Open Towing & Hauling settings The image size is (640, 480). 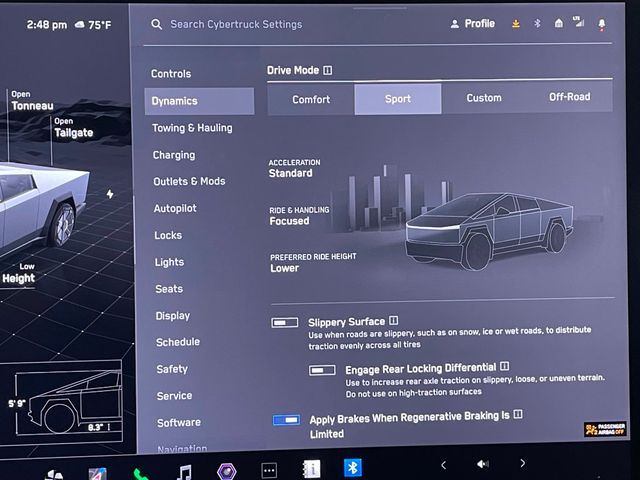tap(192, 128)
